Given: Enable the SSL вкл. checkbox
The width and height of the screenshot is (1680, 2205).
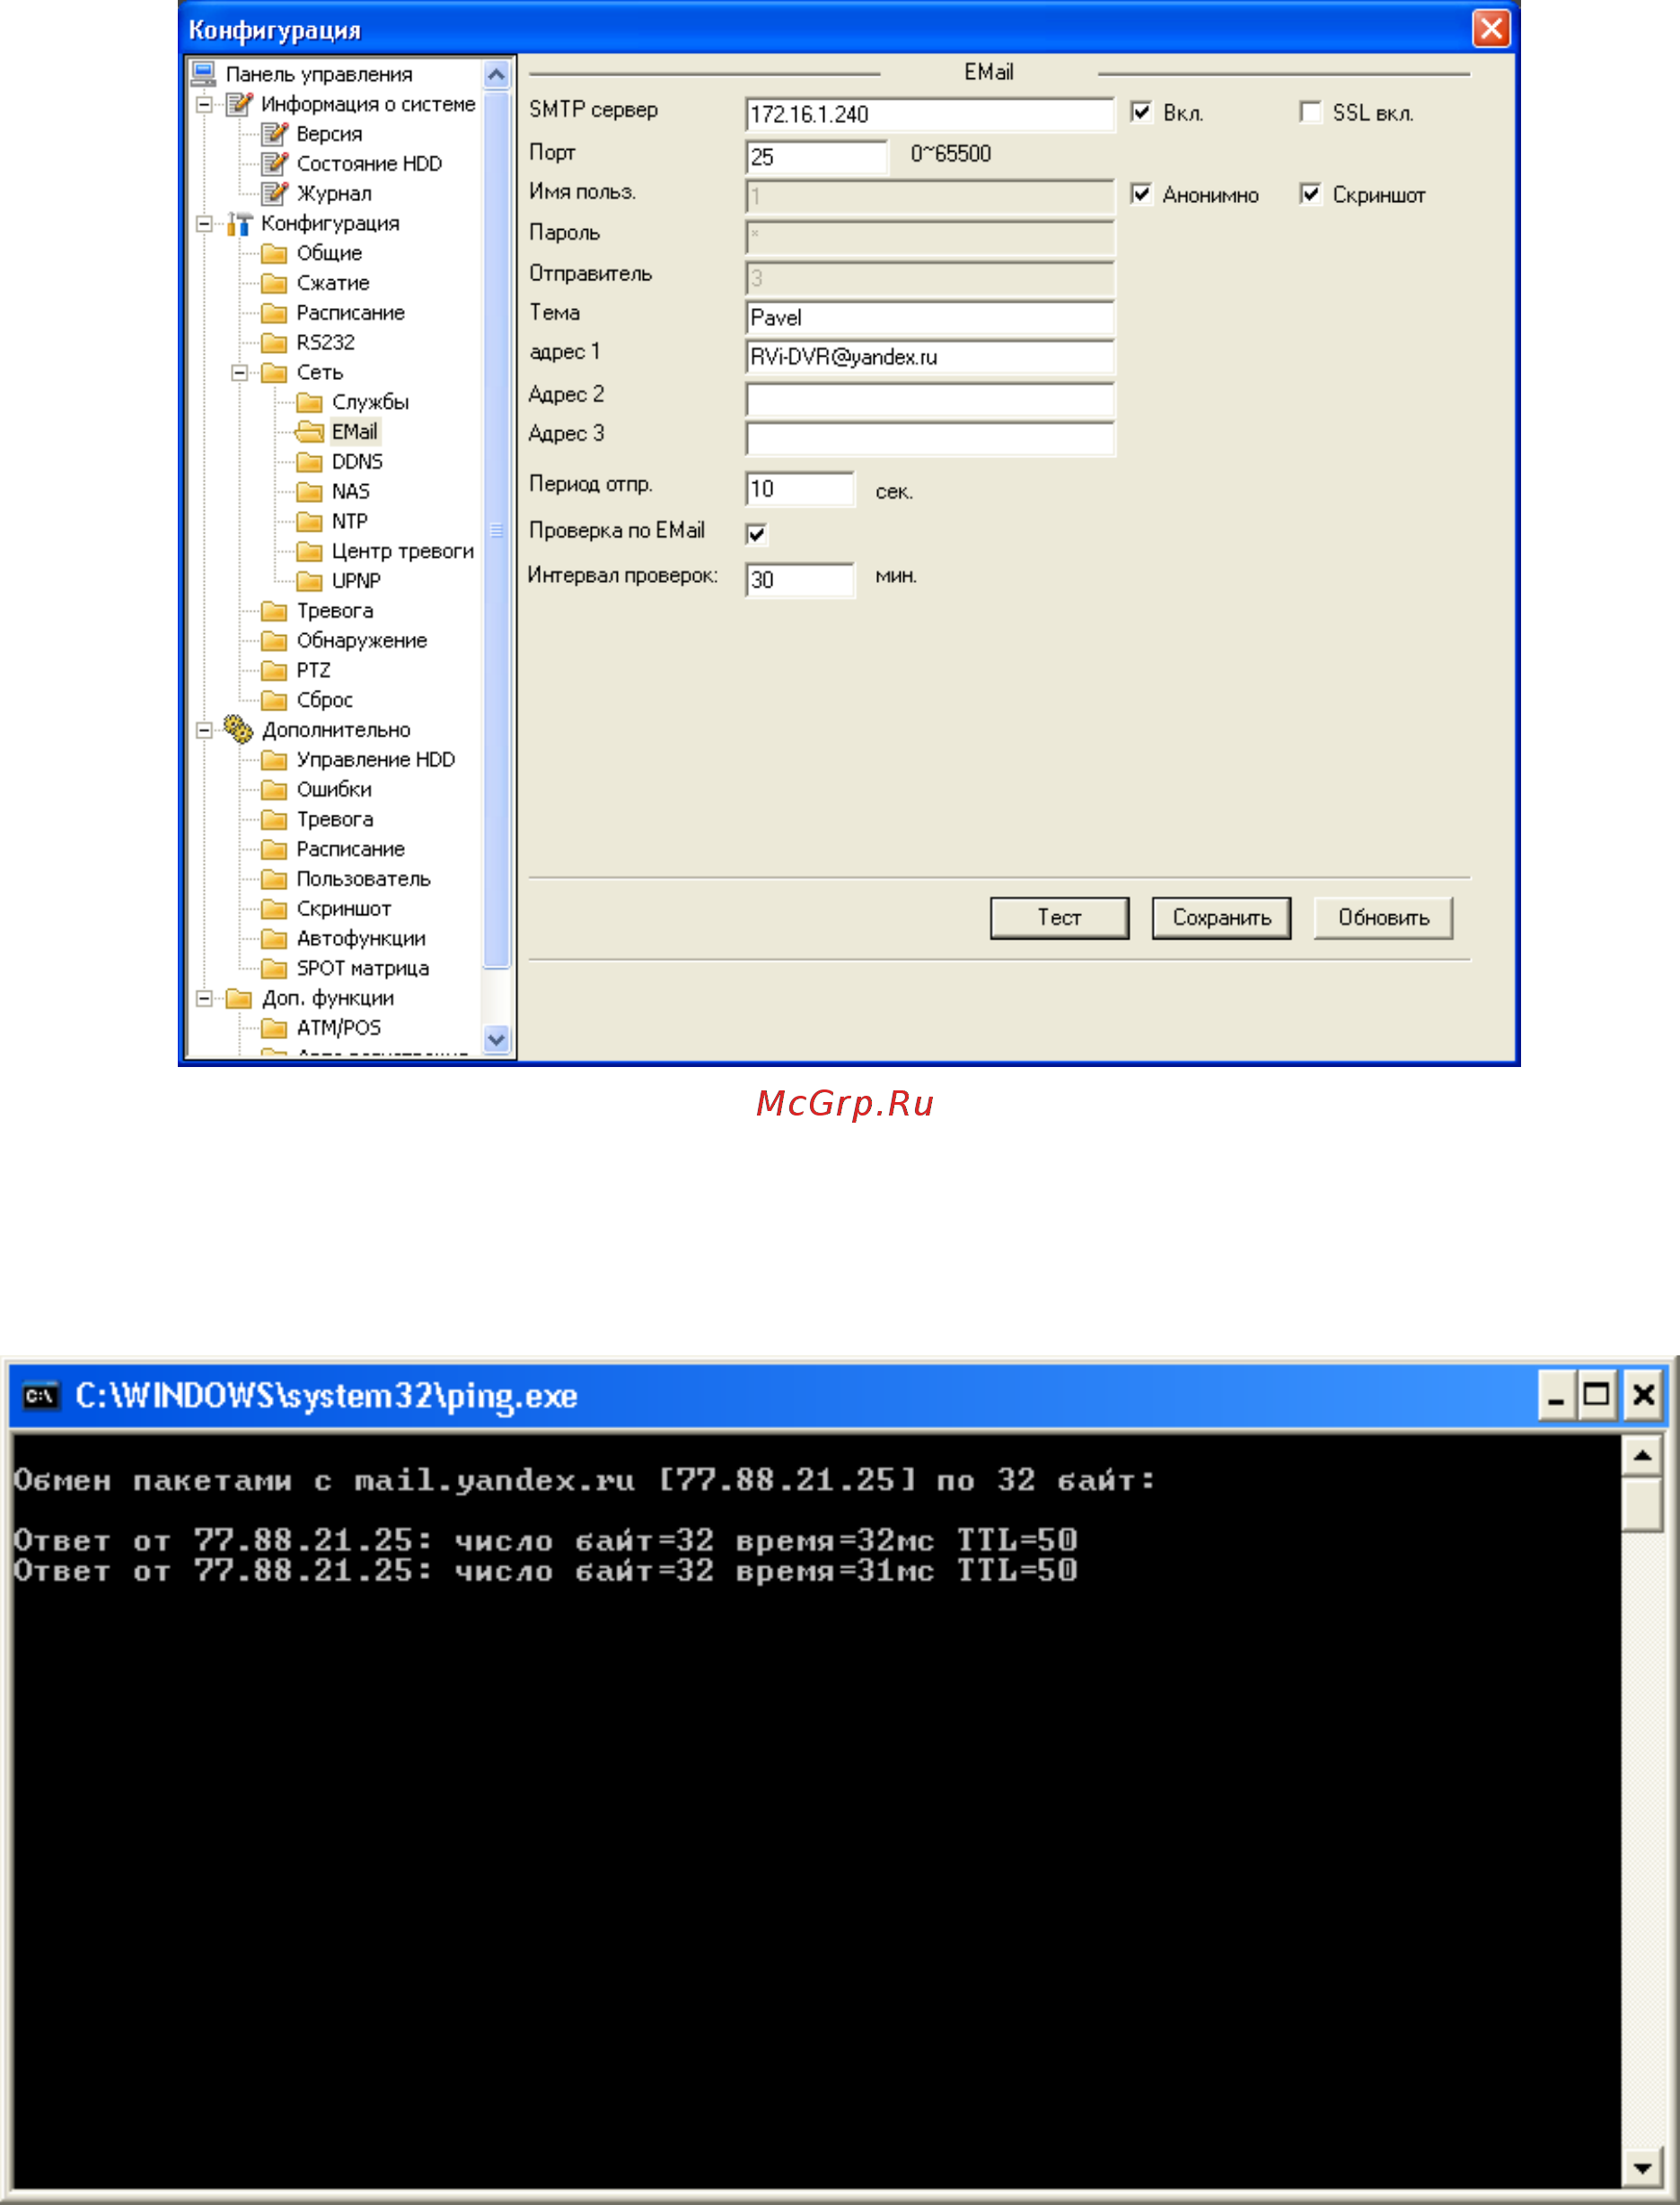Looking at the screenshot, I should click(x=1311, y=112).
